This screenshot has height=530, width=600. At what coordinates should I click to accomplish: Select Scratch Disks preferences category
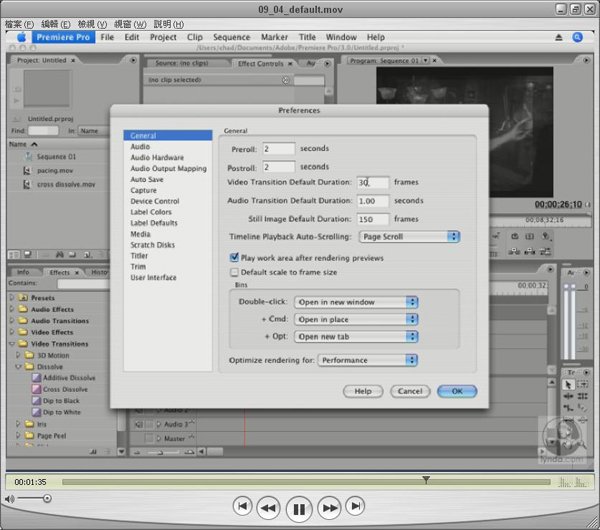153,245
